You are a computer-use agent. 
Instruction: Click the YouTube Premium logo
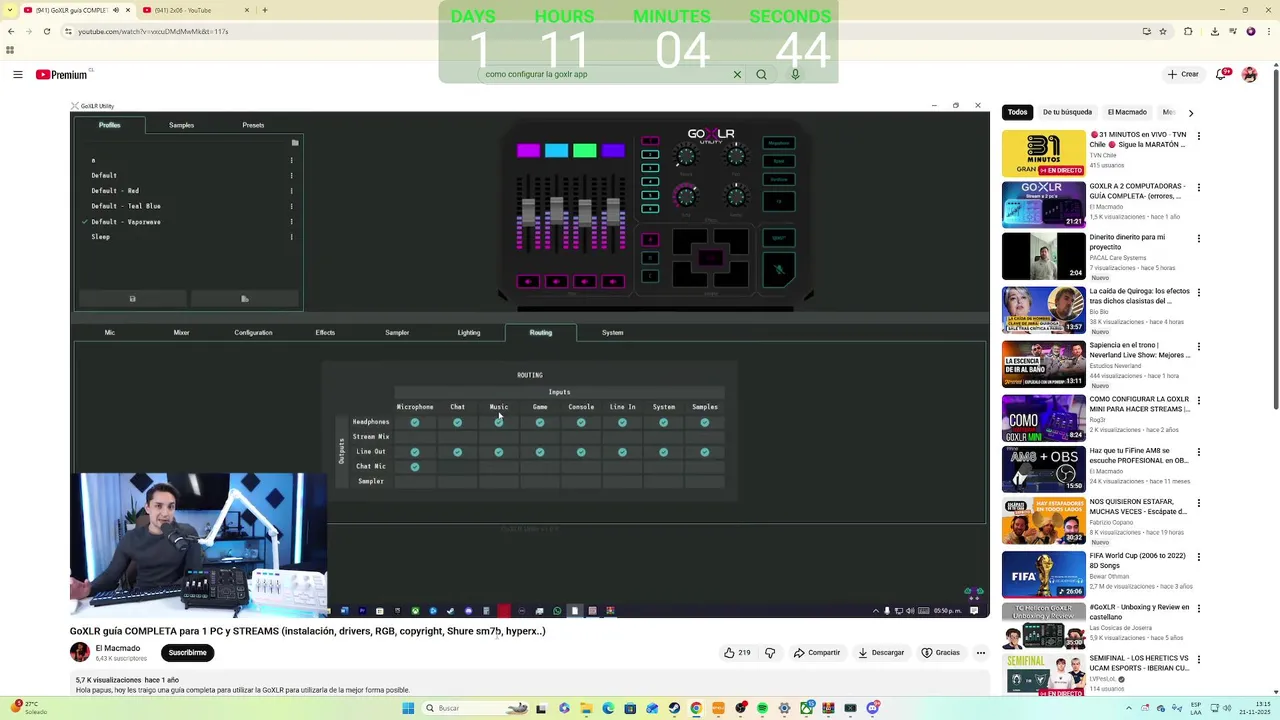[62, 74]
